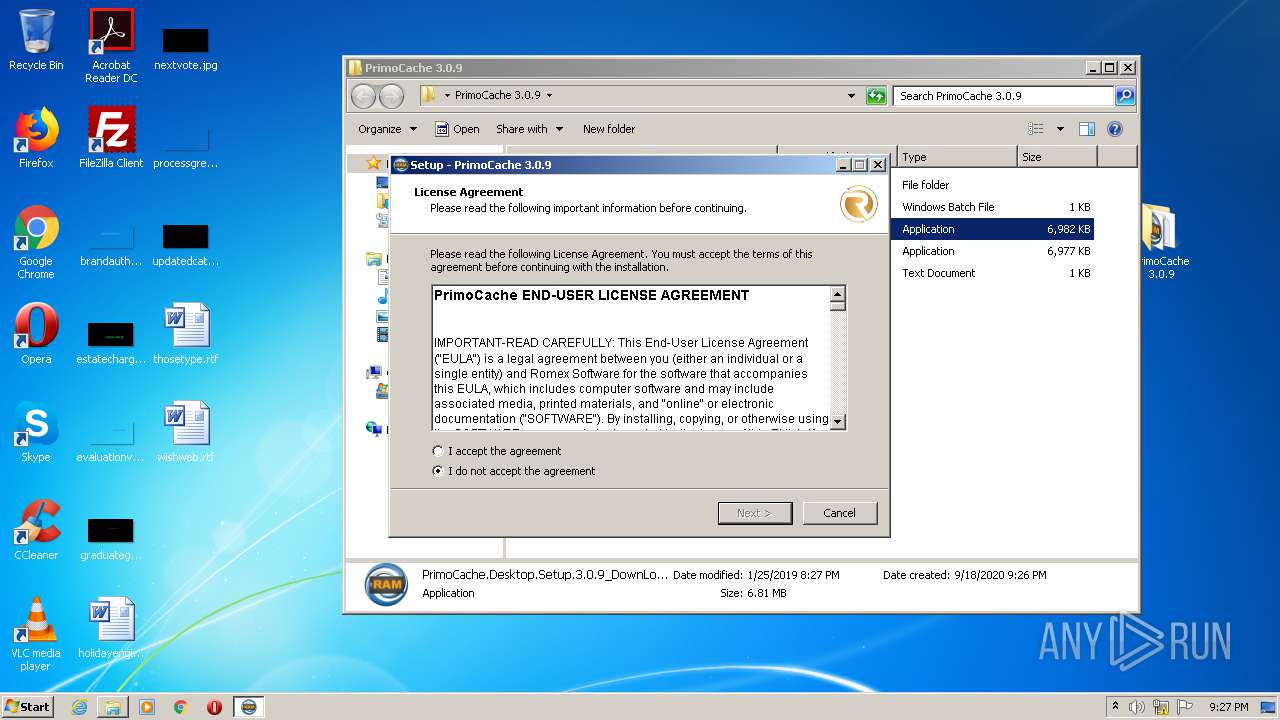
Task: Click Opera icon in taskbar
Action: pyautogui.click(x=214, y=707)
